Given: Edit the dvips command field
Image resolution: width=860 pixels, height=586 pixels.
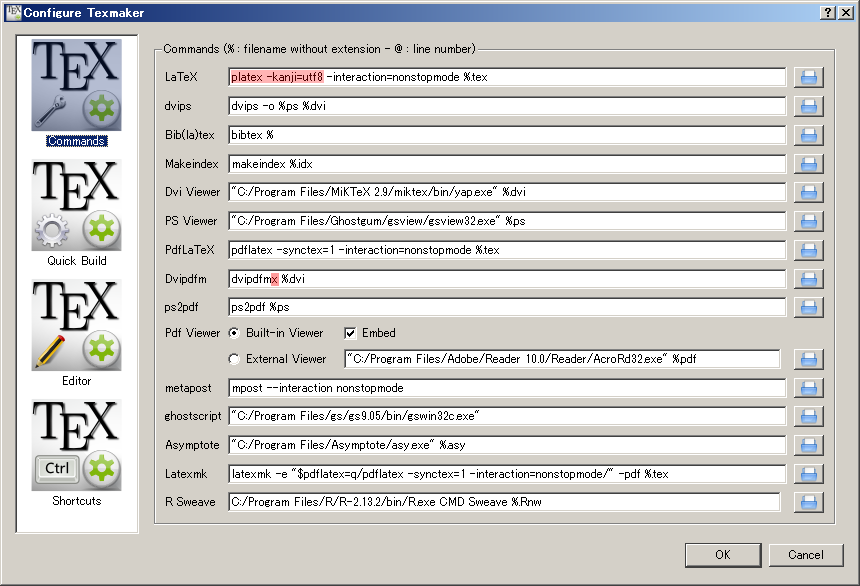Looking at the screenshot, I should [x=507, y=106].
